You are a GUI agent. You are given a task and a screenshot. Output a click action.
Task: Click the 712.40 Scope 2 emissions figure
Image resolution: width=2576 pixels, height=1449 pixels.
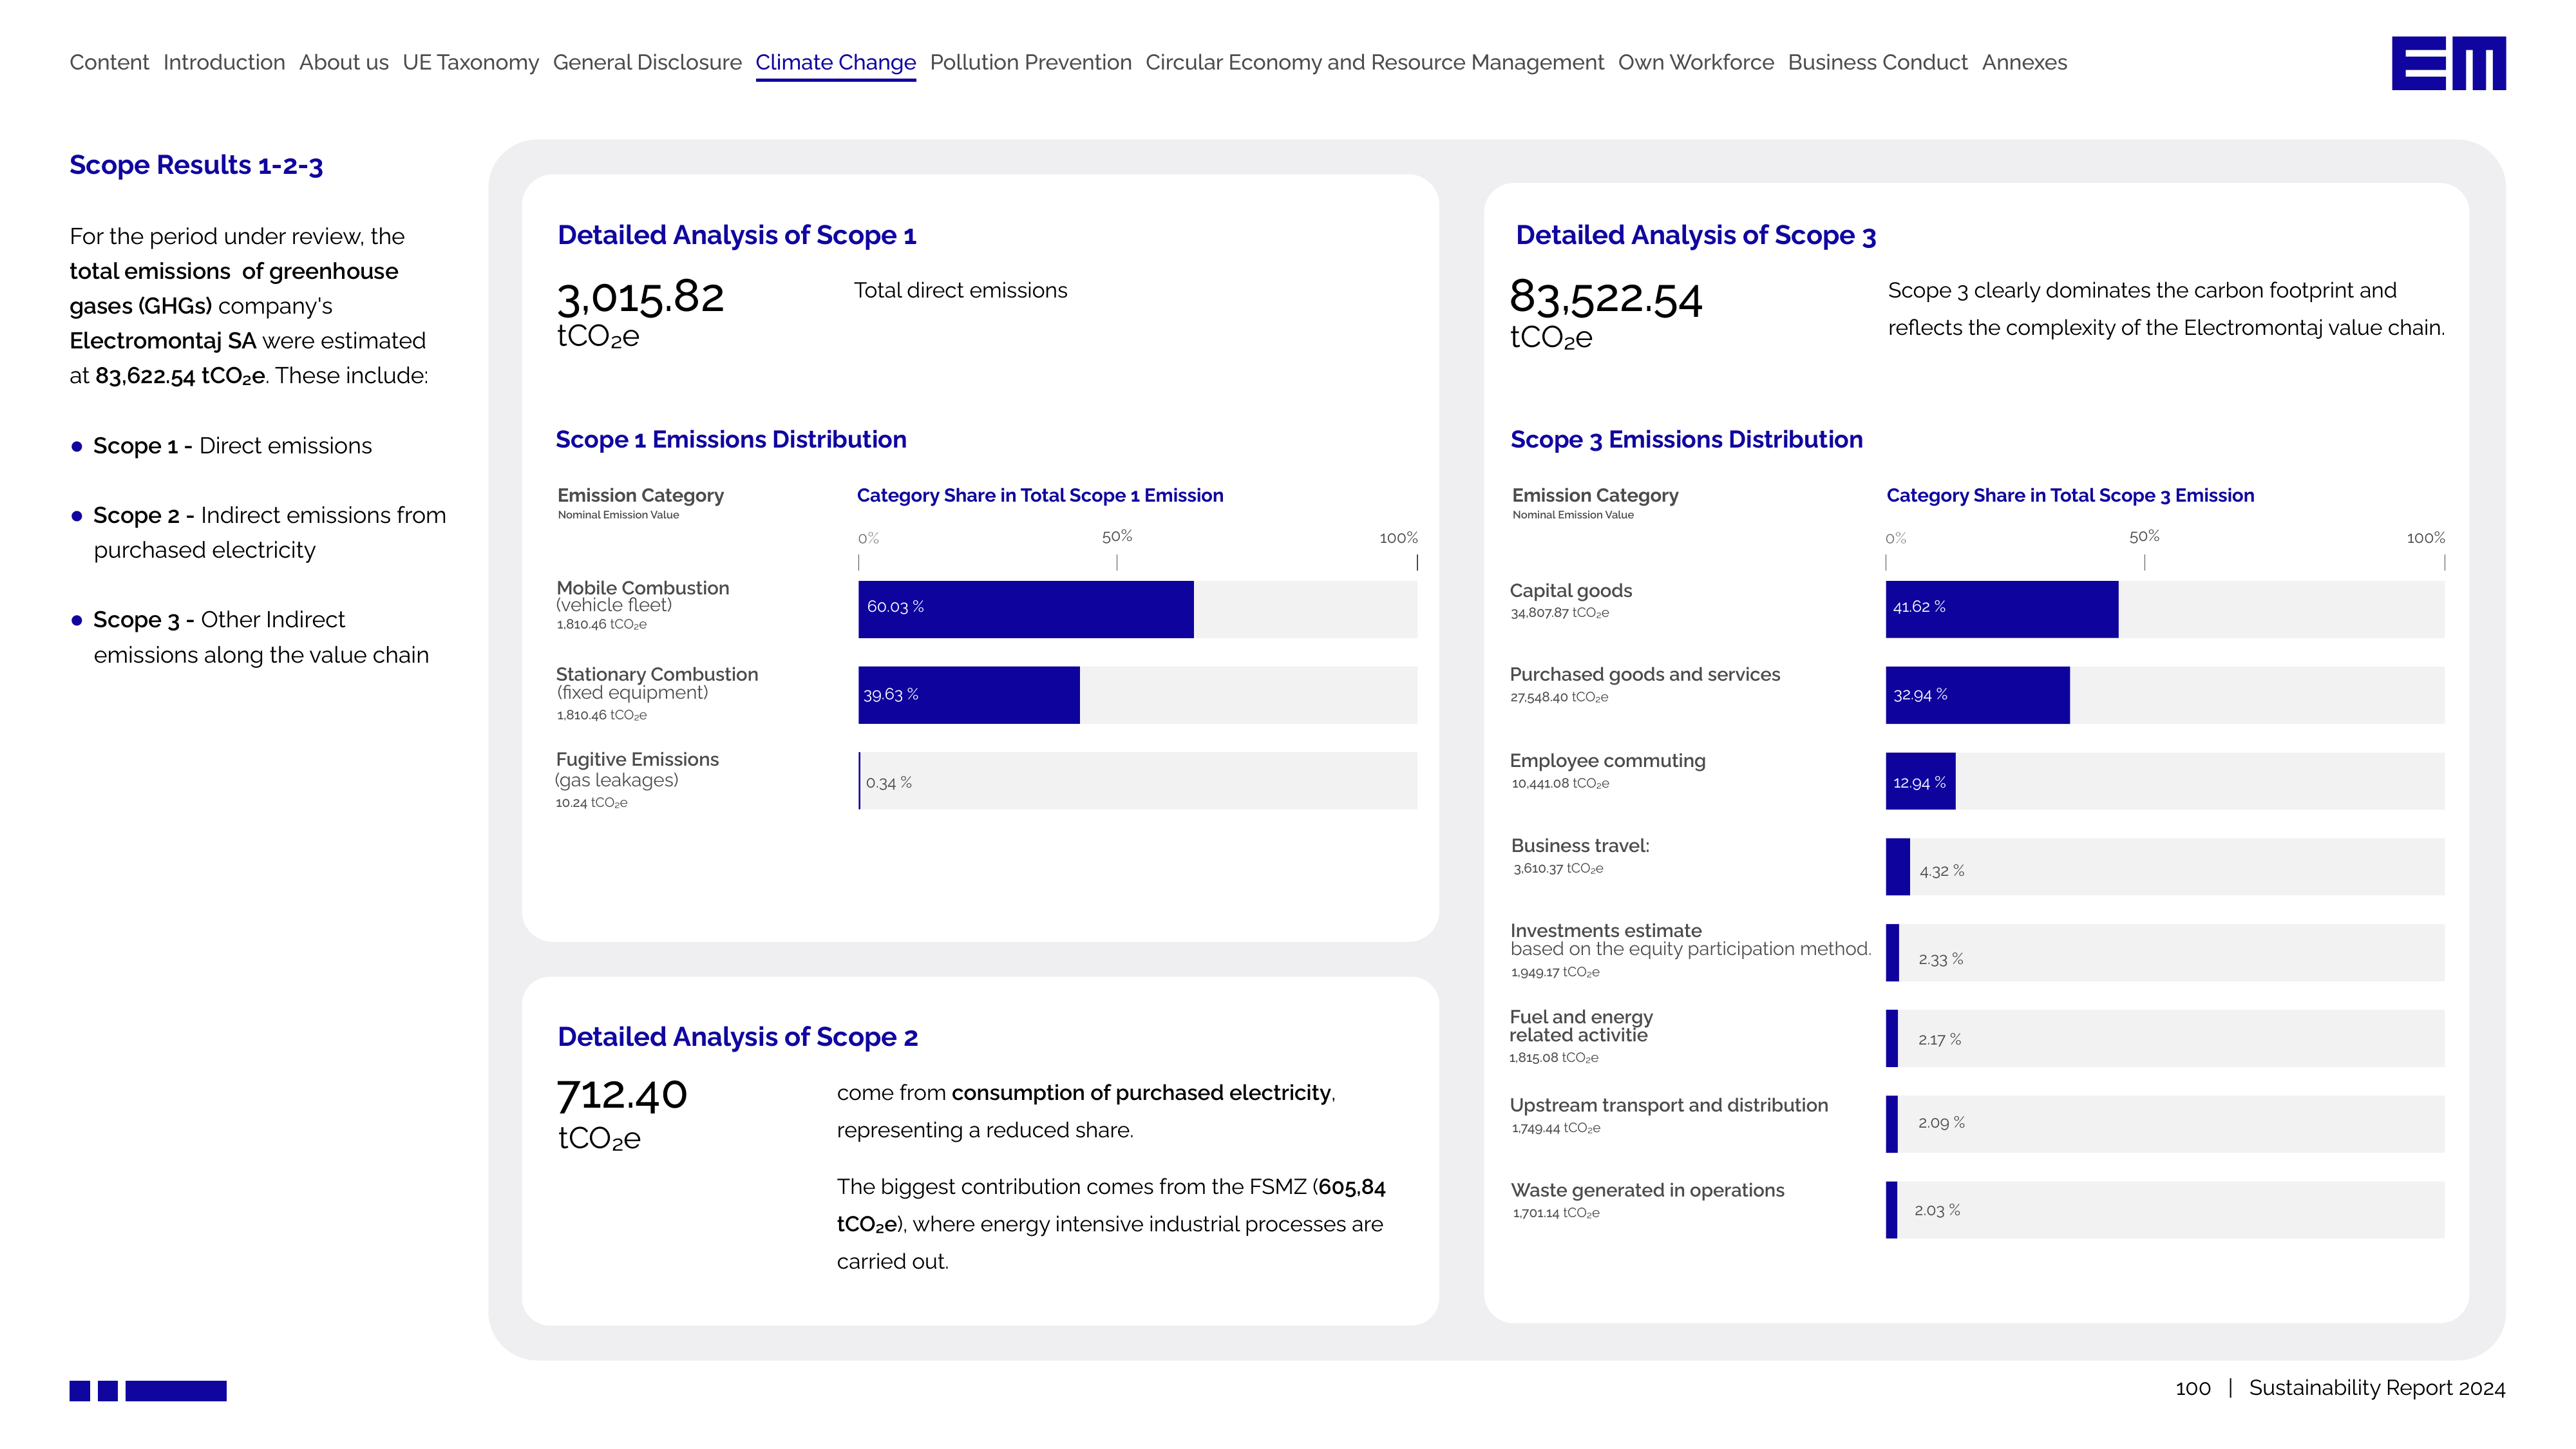(621, 1095)
